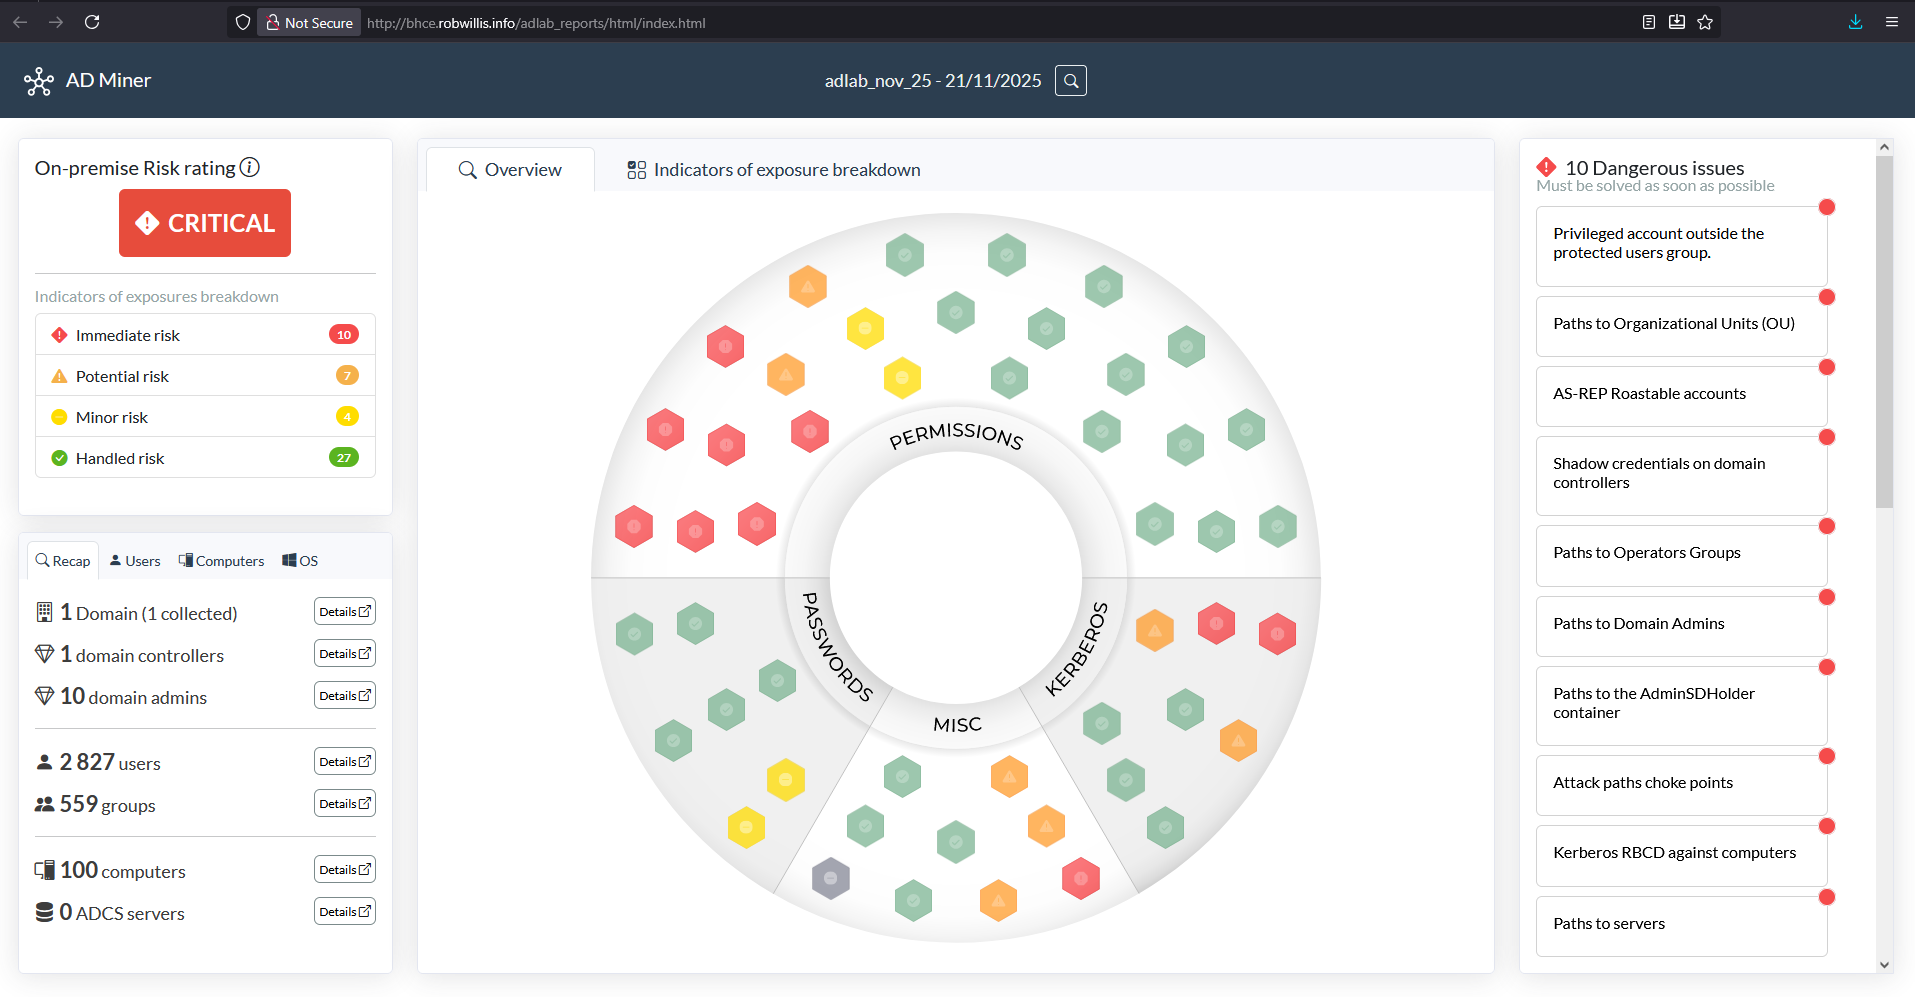1915x997 pixels.
Task: Open reader view icon in address bar
Action: tap(1649, 22)
